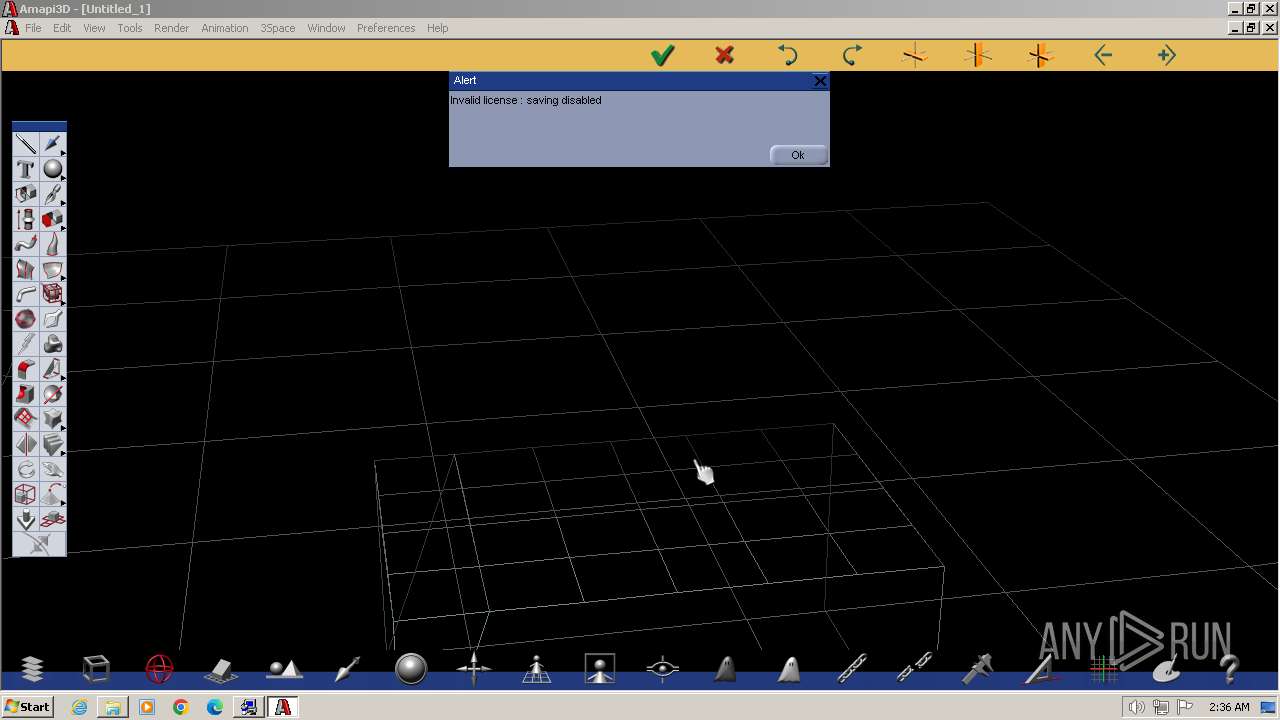The width and height of the screenshot is (1280, 720).
Task: Click the volume icon in system tray
Action: click(1137, 707)
